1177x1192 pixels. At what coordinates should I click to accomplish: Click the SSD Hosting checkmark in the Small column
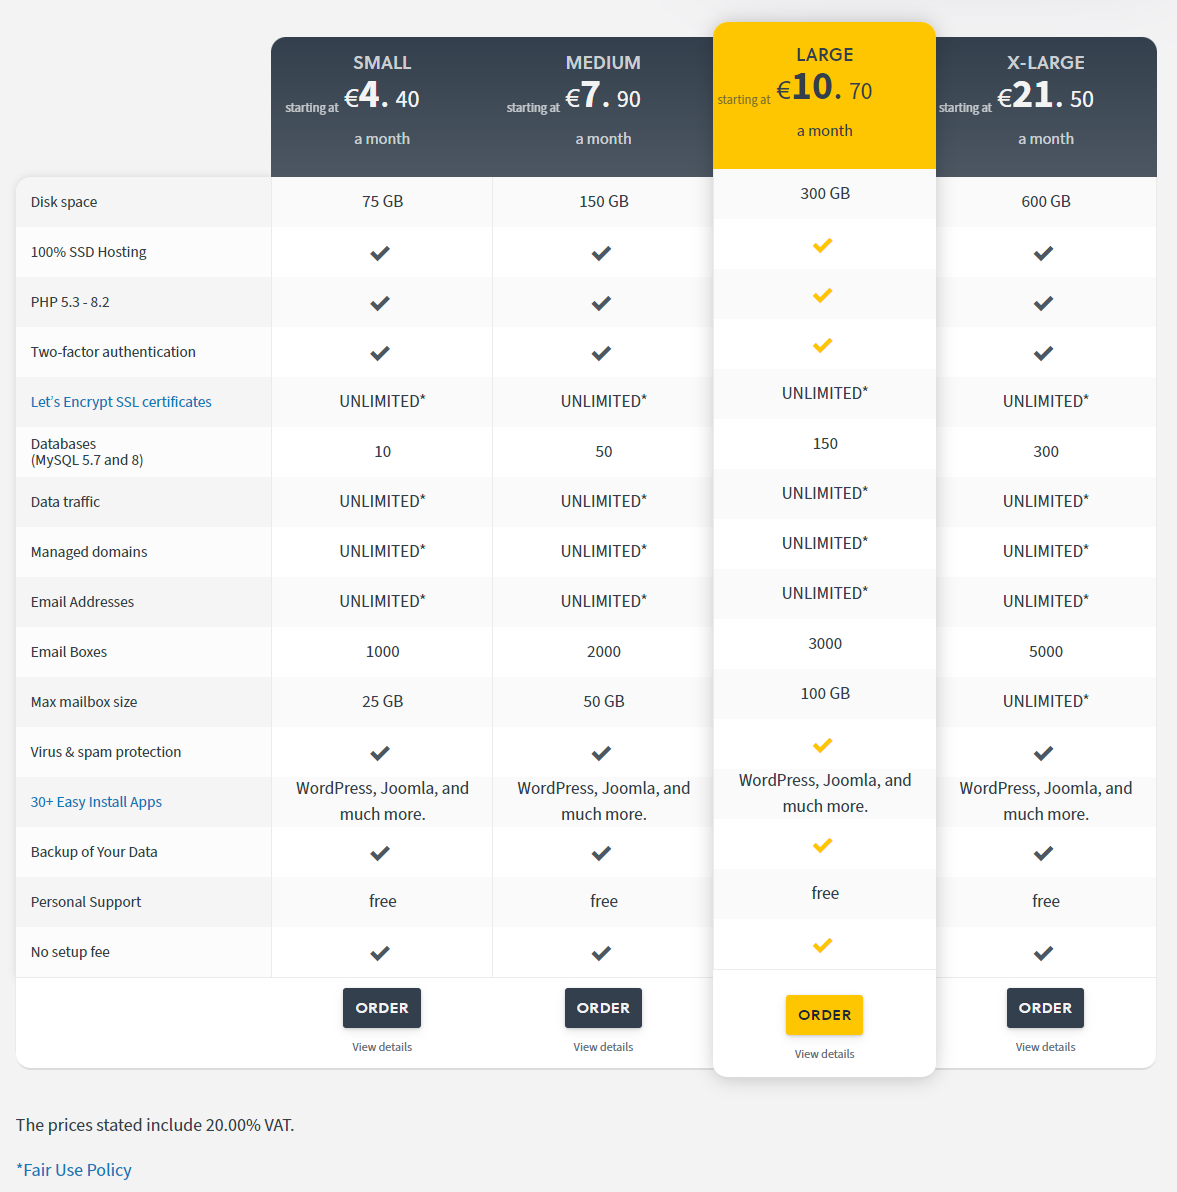[380, 253]
